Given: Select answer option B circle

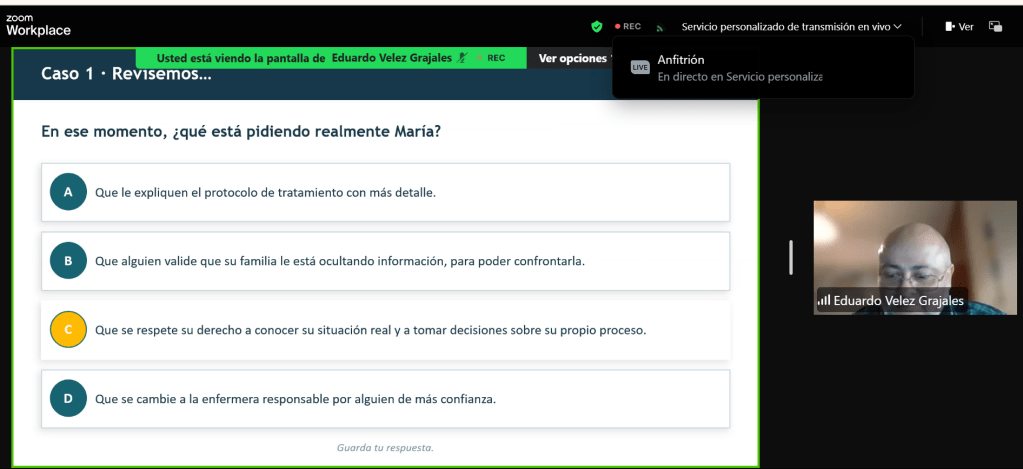Looking at the screenshot, I should pyautogui.click(x=68, y=261).
